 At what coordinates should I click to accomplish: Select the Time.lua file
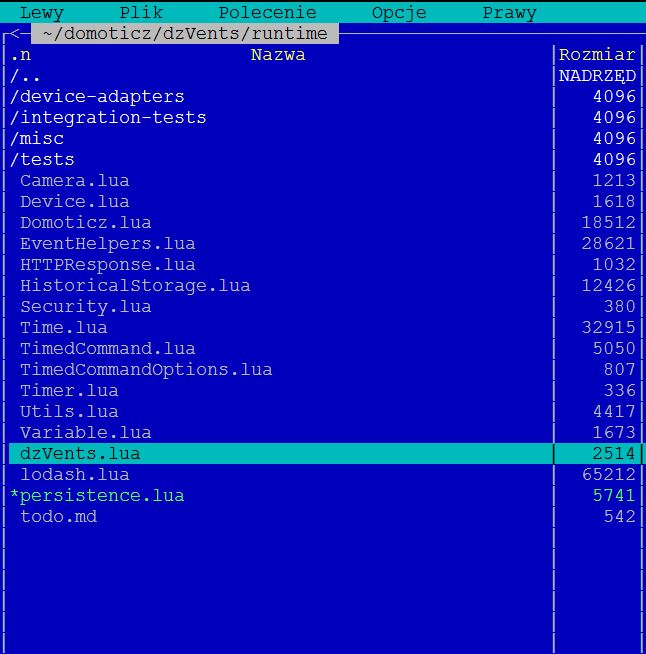64,327
